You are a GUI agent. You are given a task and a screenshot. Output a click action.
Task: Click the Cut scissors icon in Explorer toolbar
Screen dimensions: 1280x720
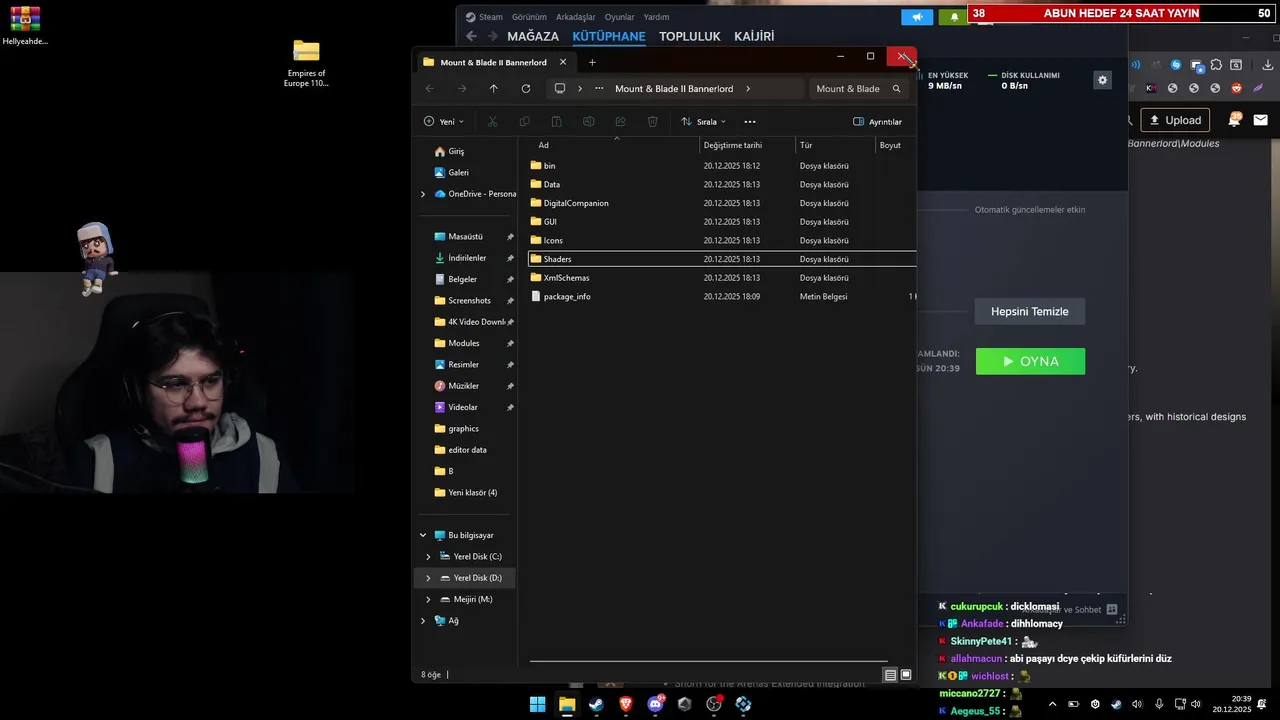(492, 122)
